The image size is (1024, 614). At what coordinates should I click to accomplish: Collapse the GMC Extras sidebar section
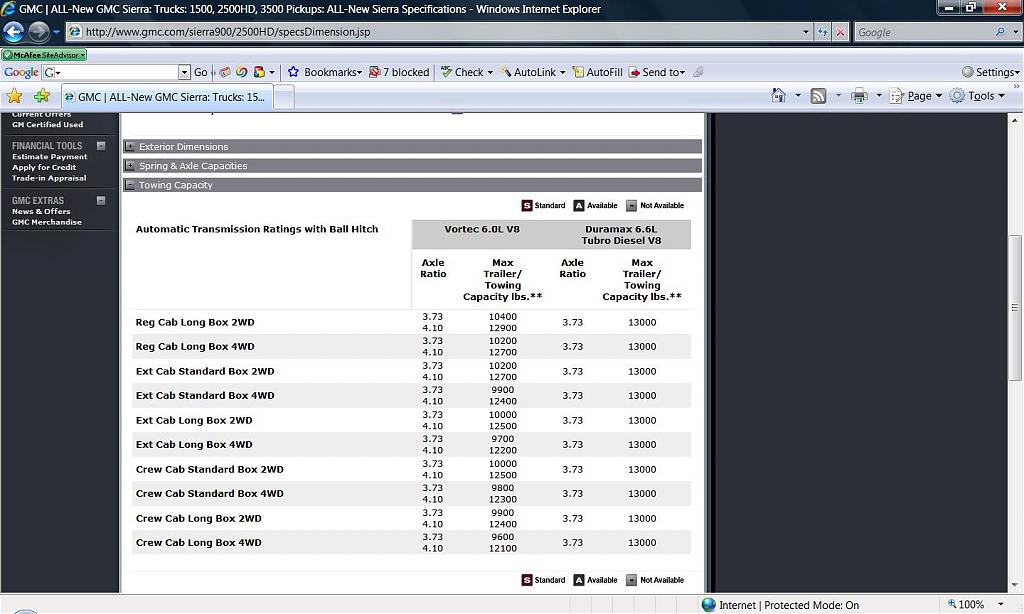pos(101,200)
